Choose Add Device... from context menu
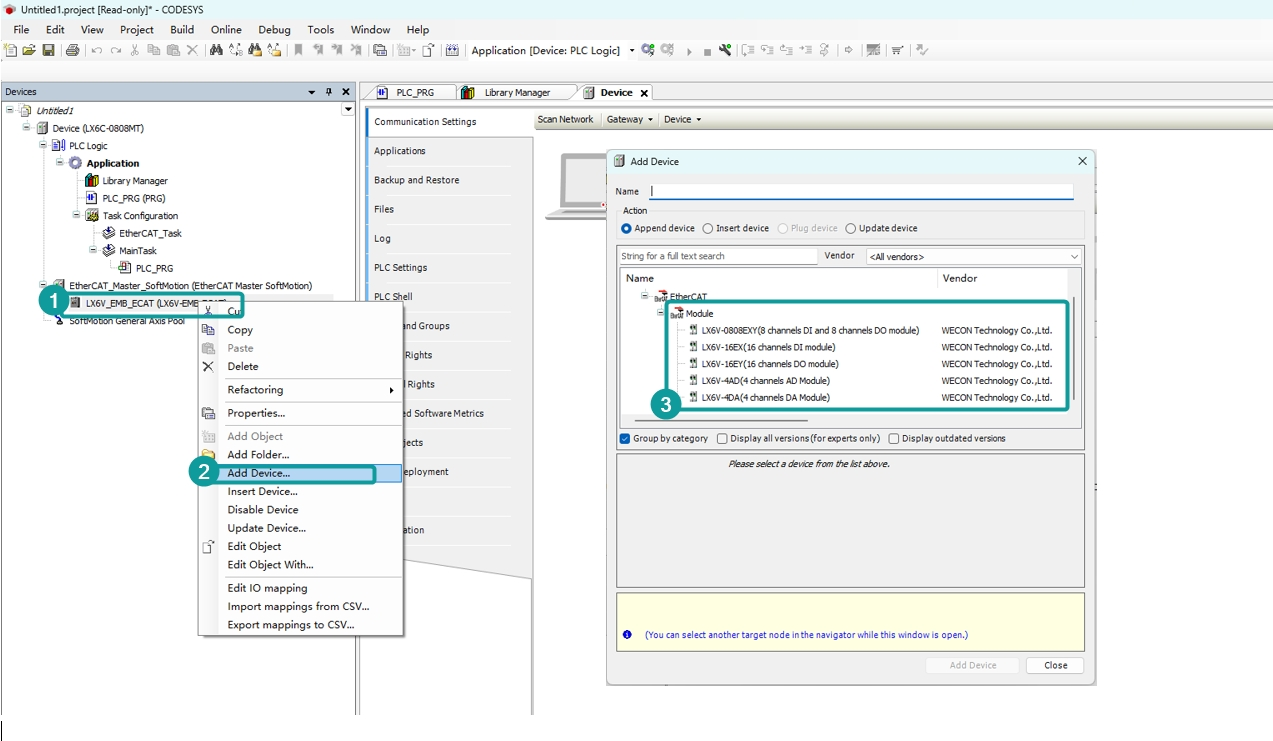Screen dimensions: 1273x741 point(258,473)
